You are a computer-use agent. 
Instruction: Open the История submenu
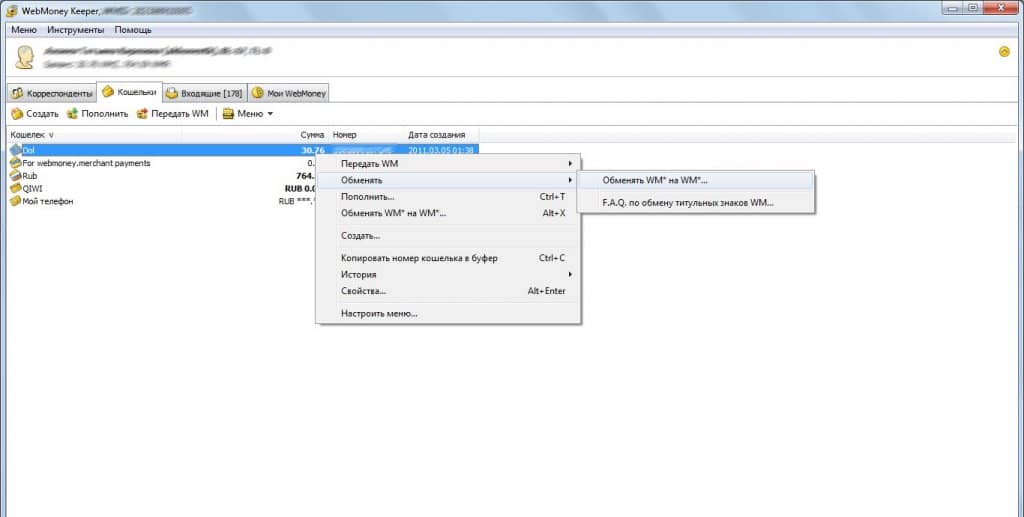[447, 275]
